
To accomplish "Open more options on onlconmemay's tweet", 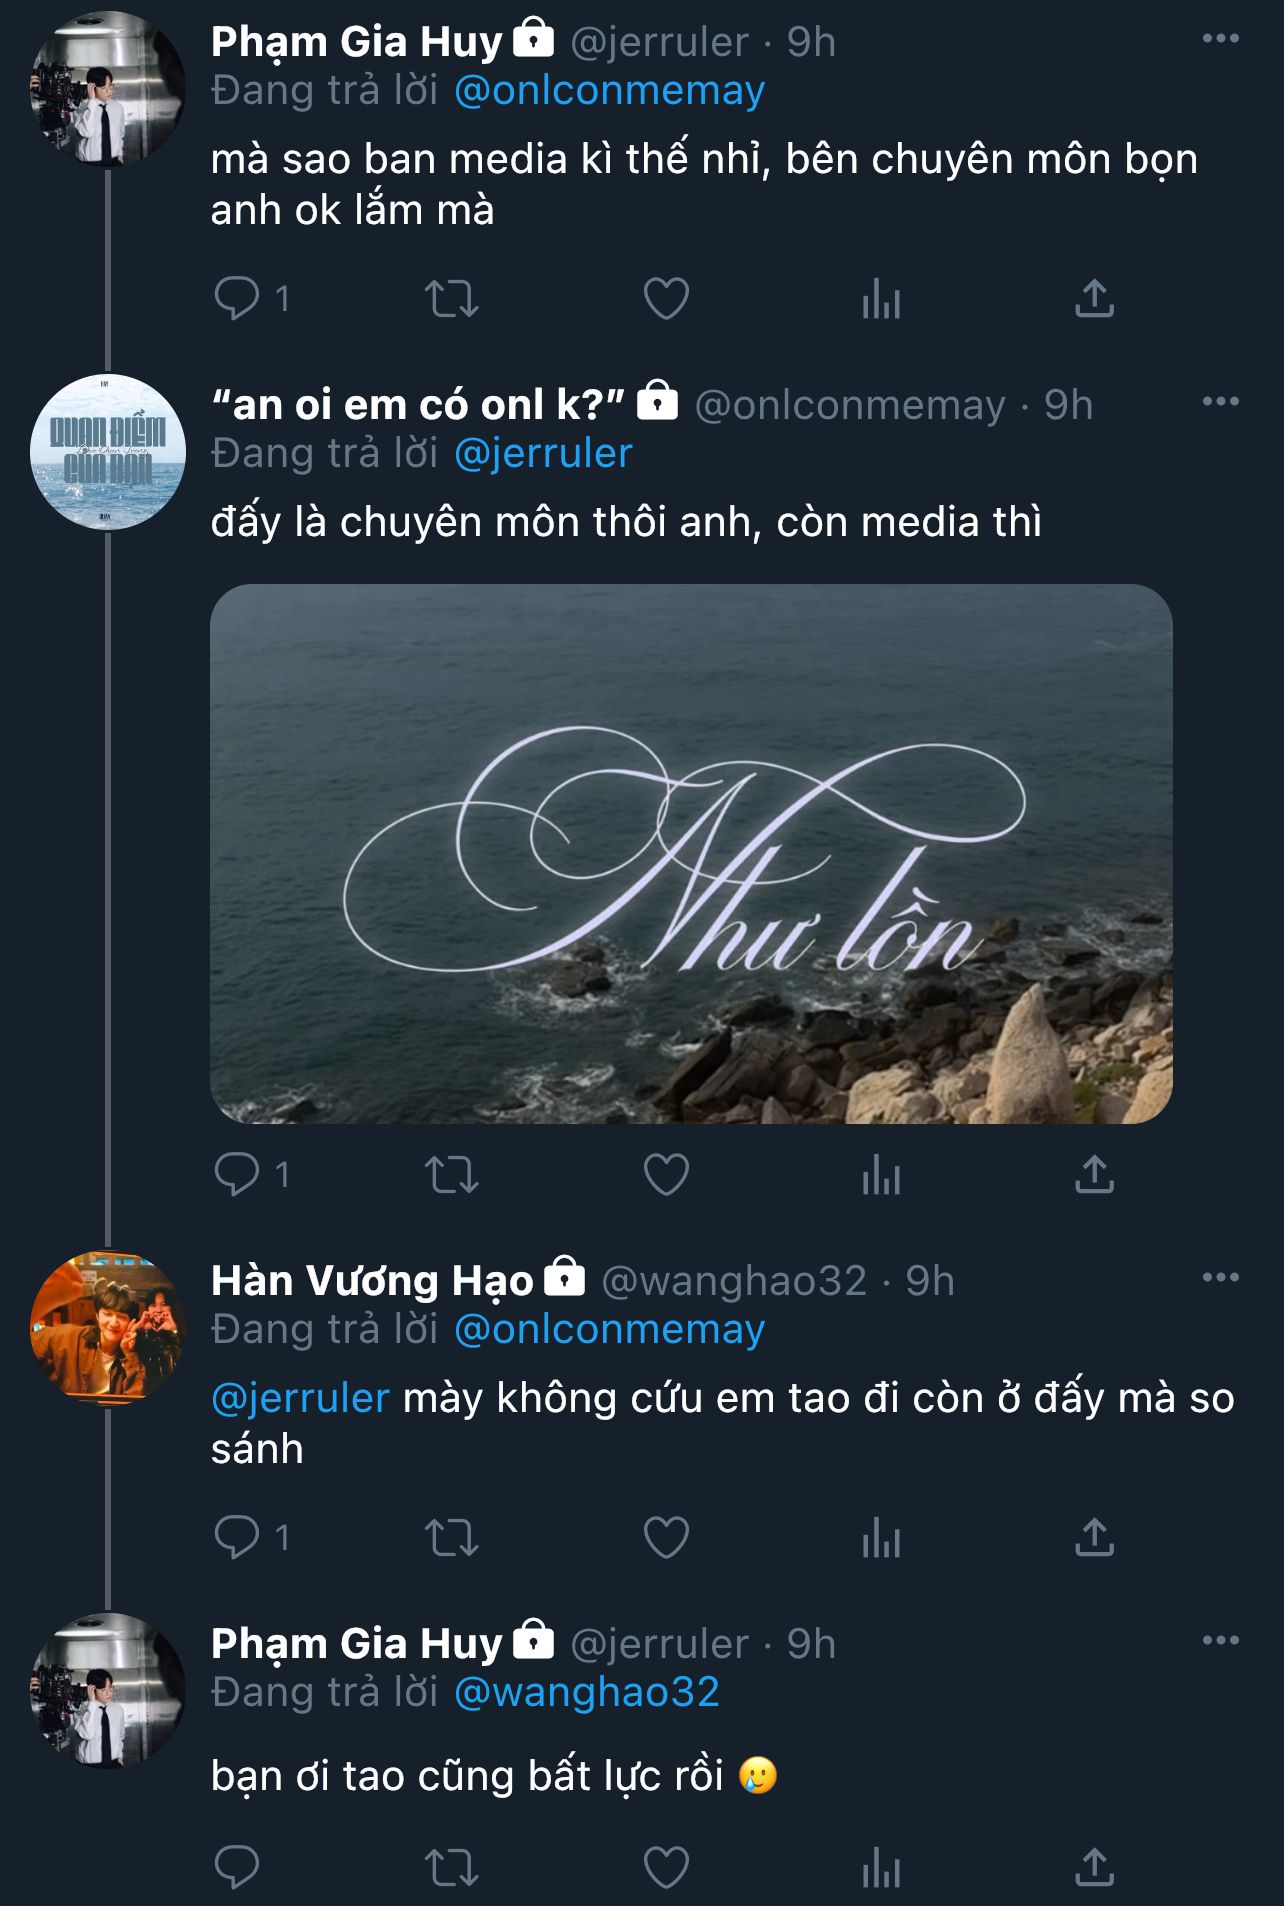I will click(1220, 402).
